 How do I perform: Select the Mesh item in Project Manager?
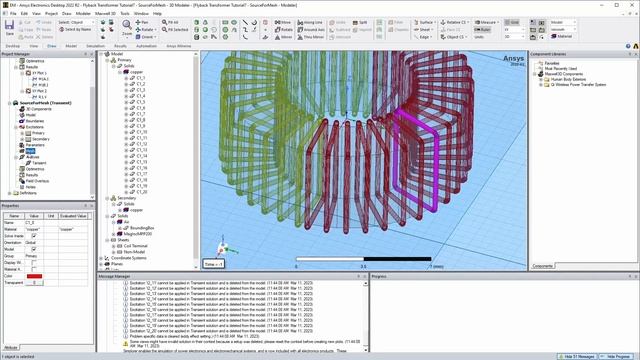30,151
